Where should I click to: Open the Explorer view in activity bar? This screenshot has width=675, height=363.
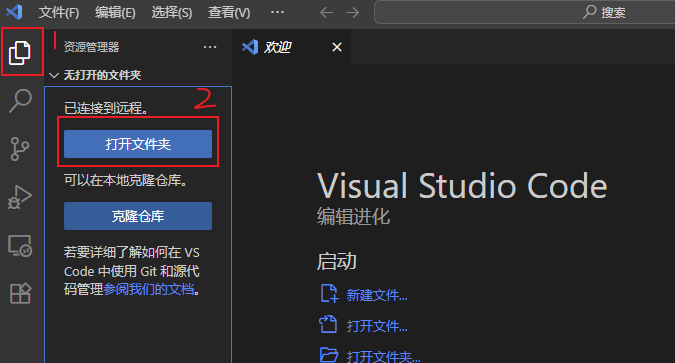point(20,53)
